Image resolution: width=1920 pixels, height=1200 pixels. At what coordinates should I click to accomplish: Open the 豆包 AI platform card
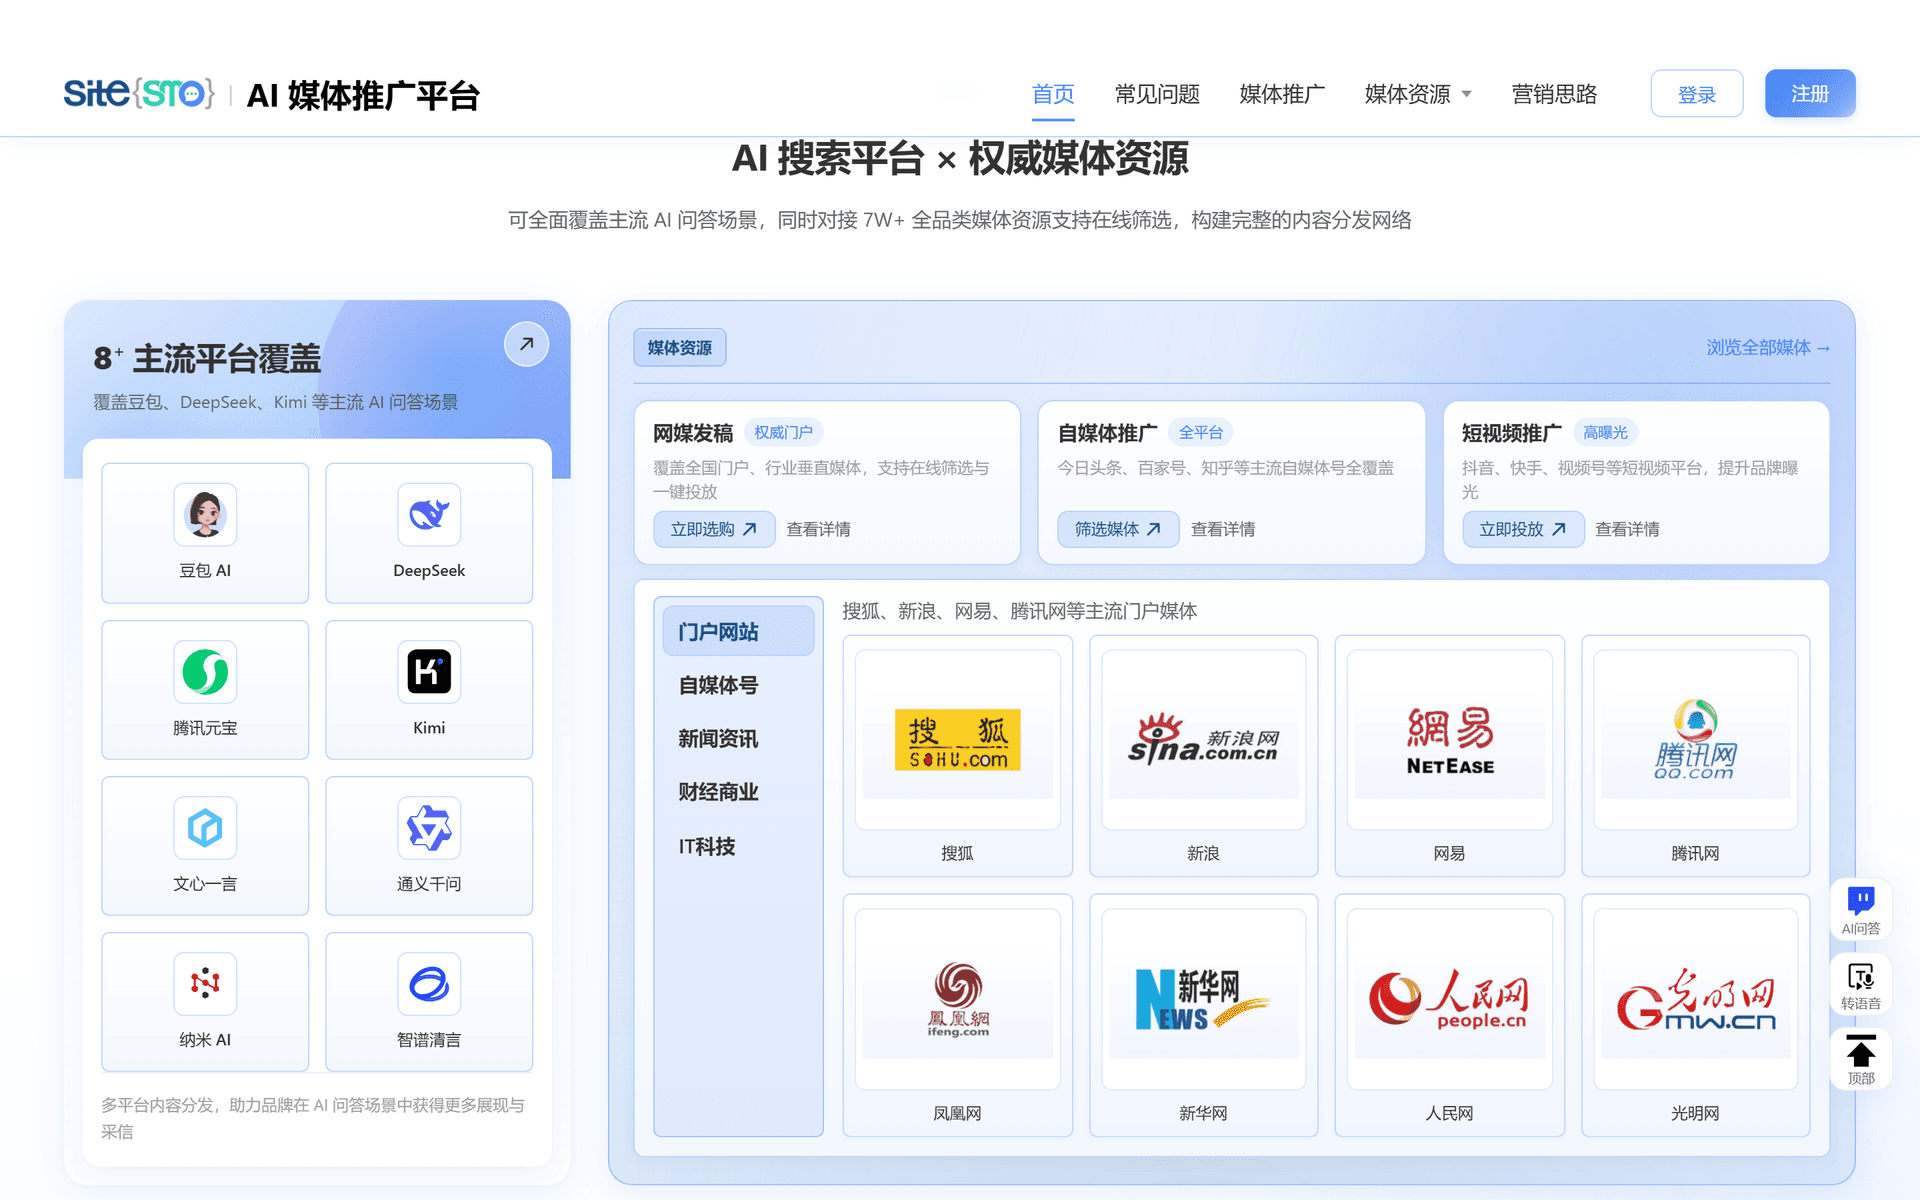click(205, 533)
